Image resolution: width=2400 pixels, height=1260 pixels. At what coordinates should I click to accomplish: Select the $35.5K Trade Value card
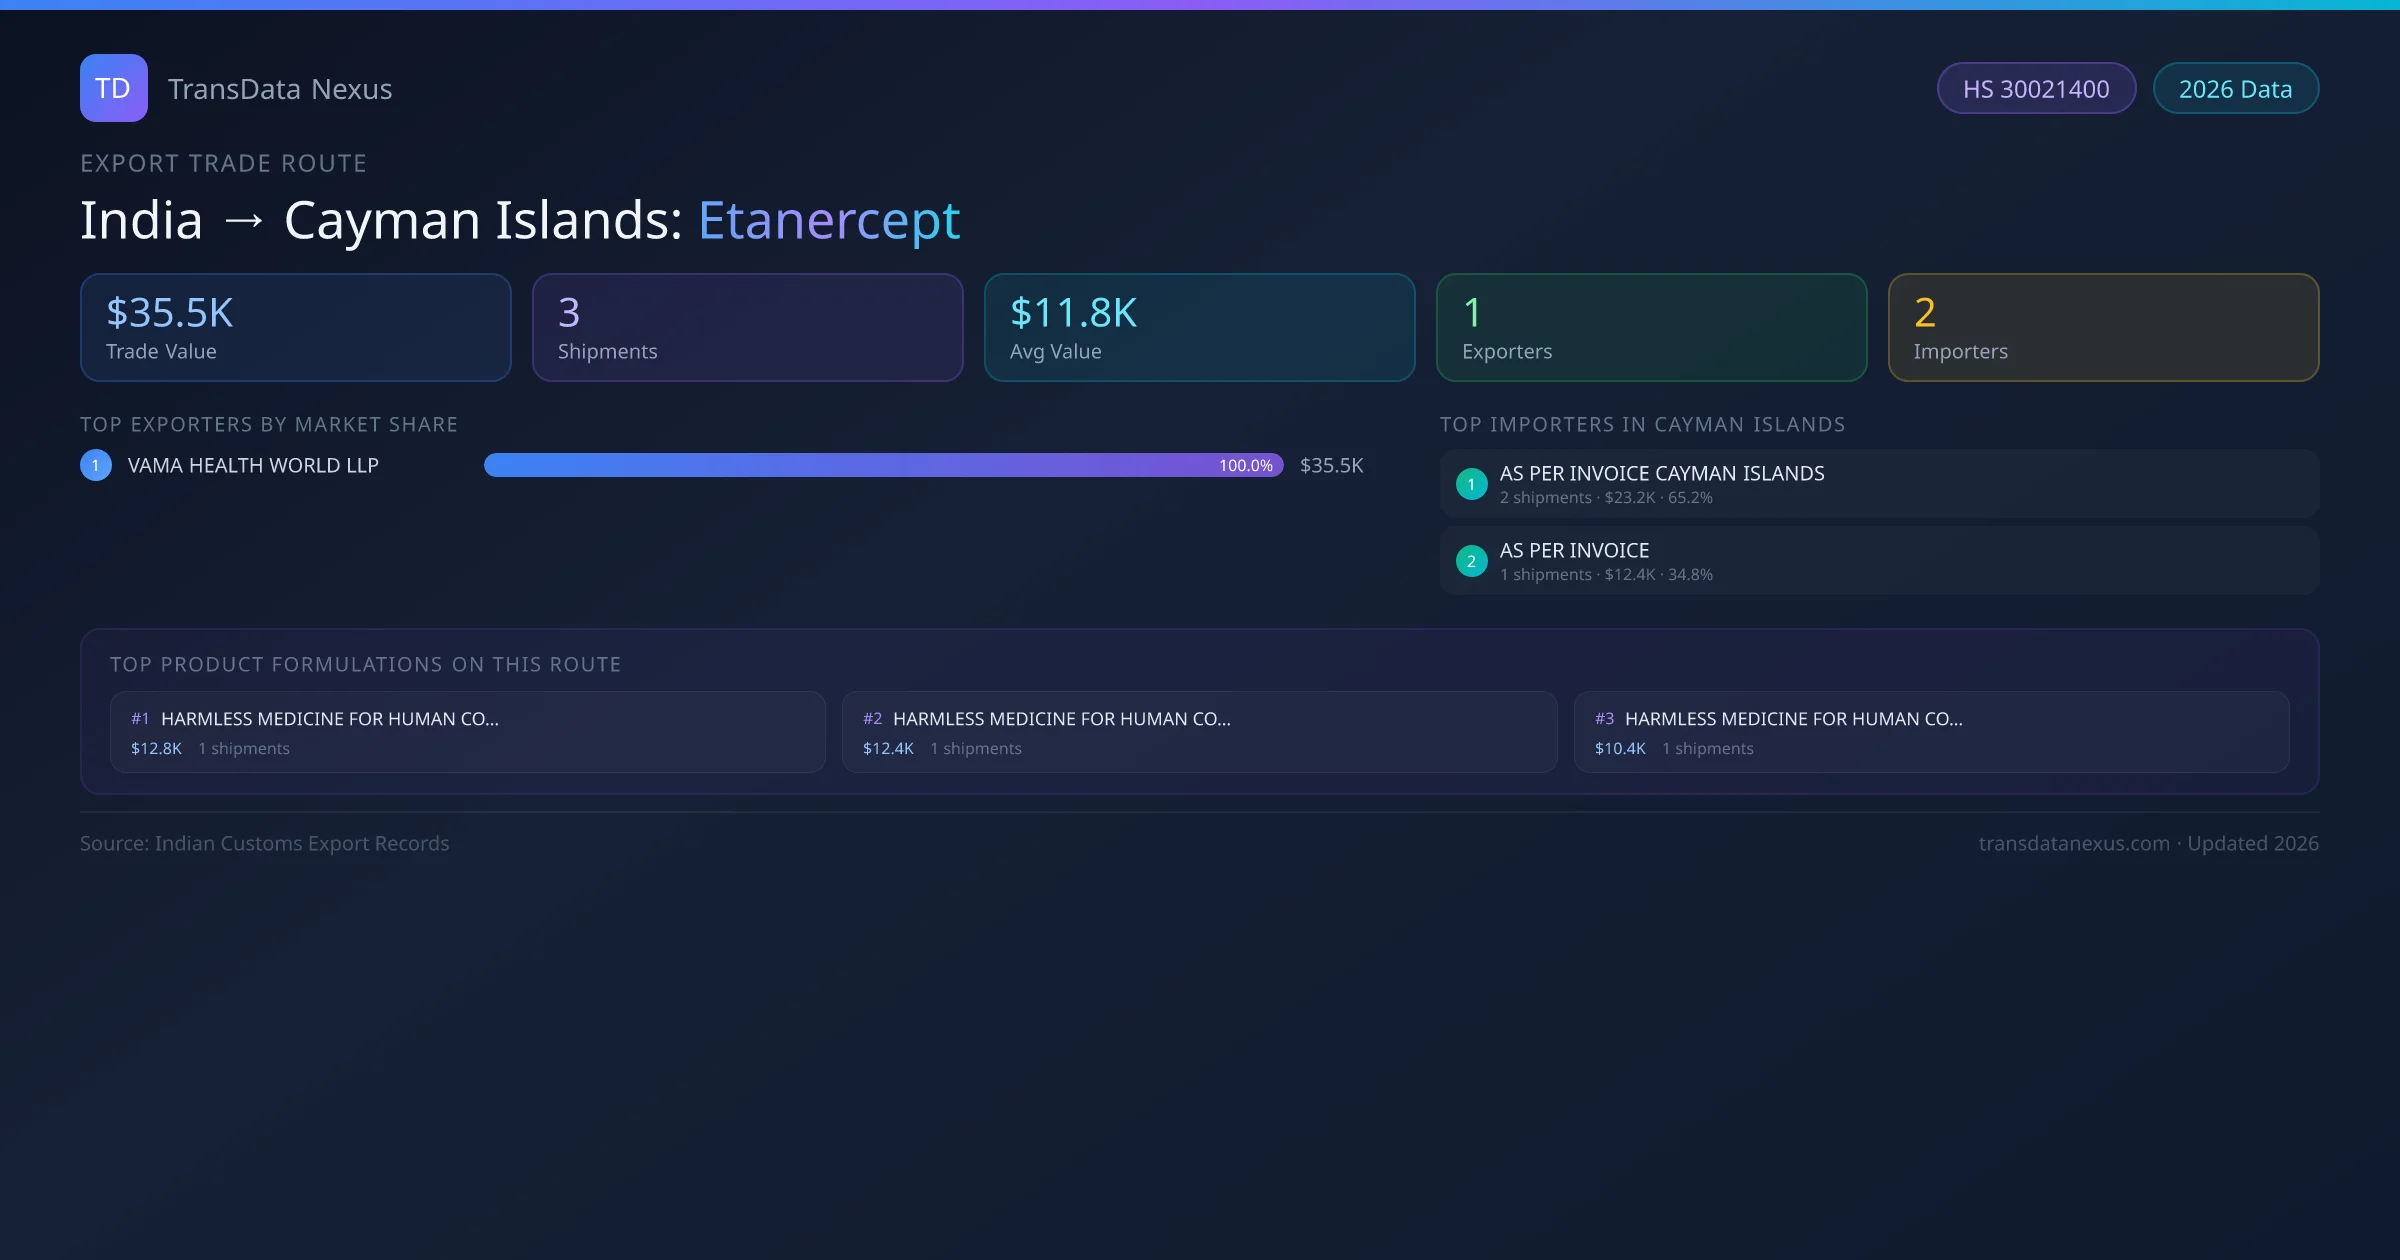[296, 328]
